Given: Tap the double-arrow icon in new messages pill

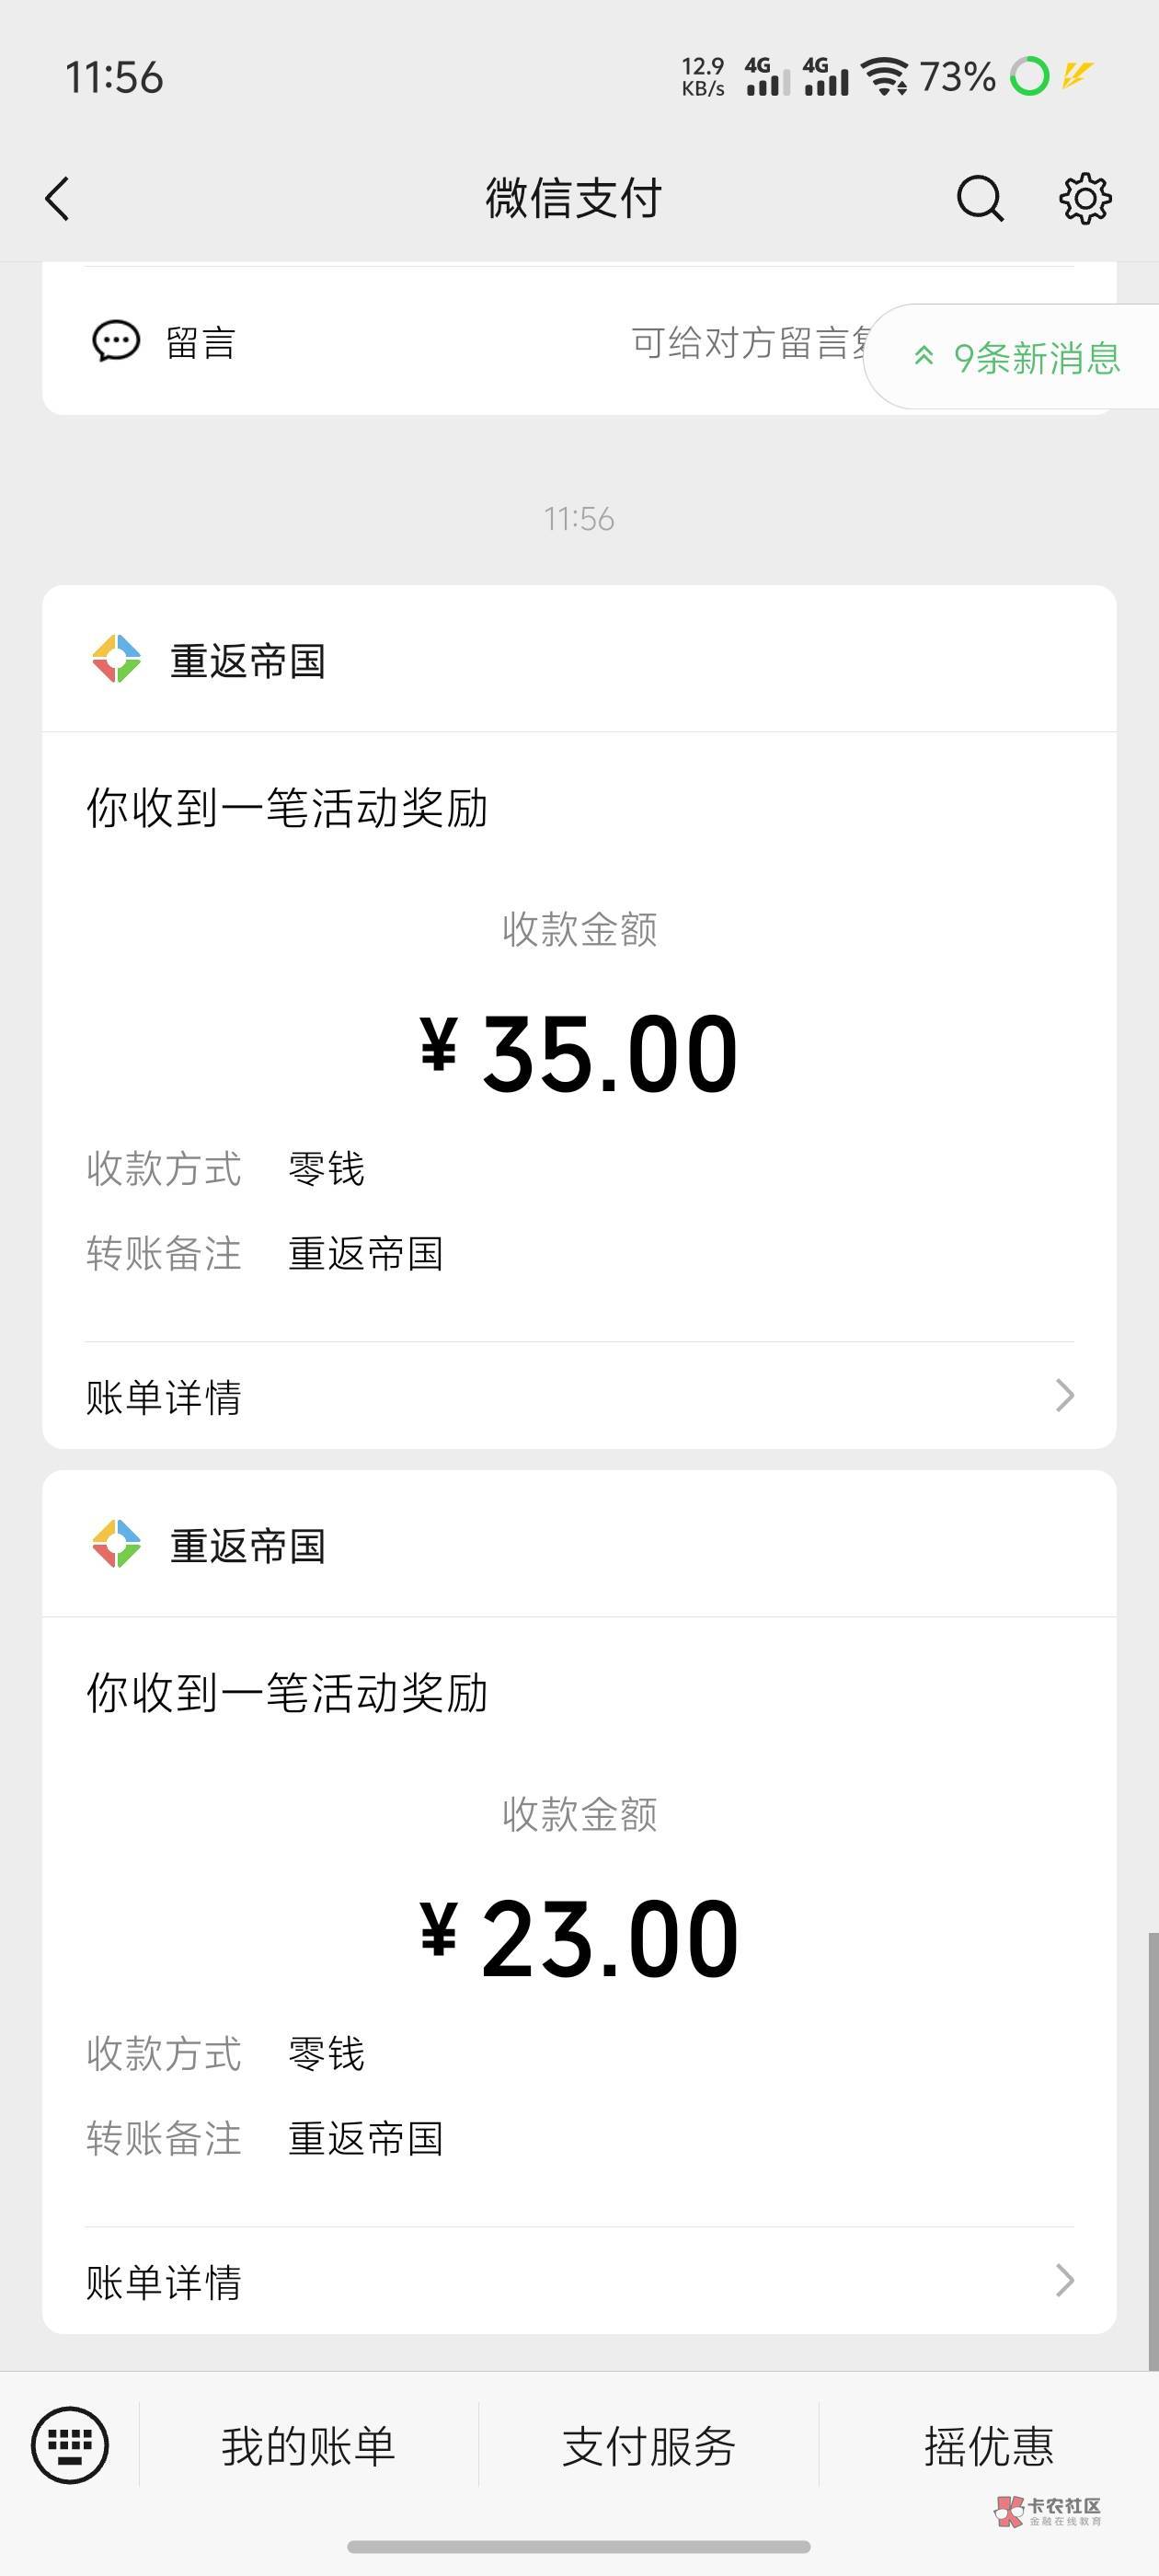Looking at the screenshot, I should point(924,356).
